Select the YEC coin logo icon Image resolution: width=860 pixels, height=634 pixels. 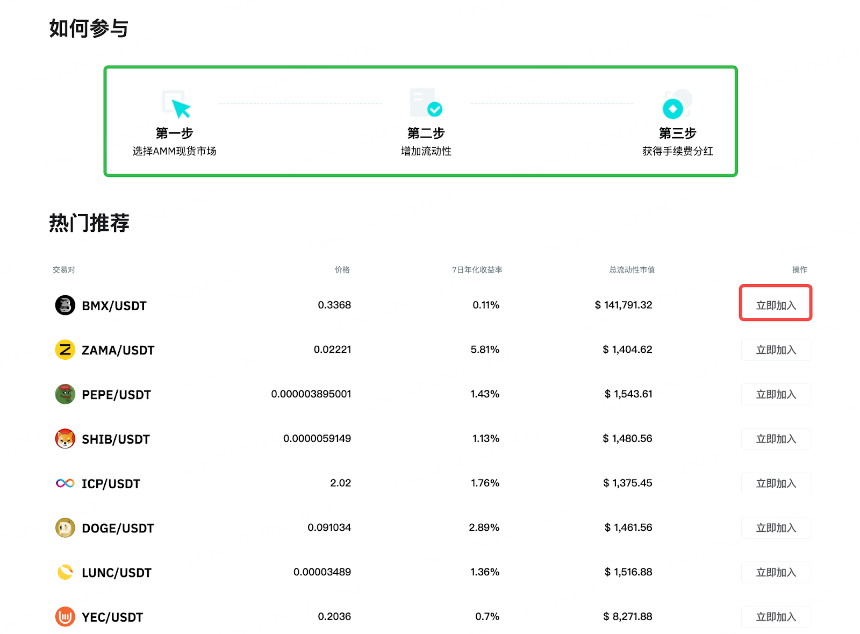click(x=65, y=617)
